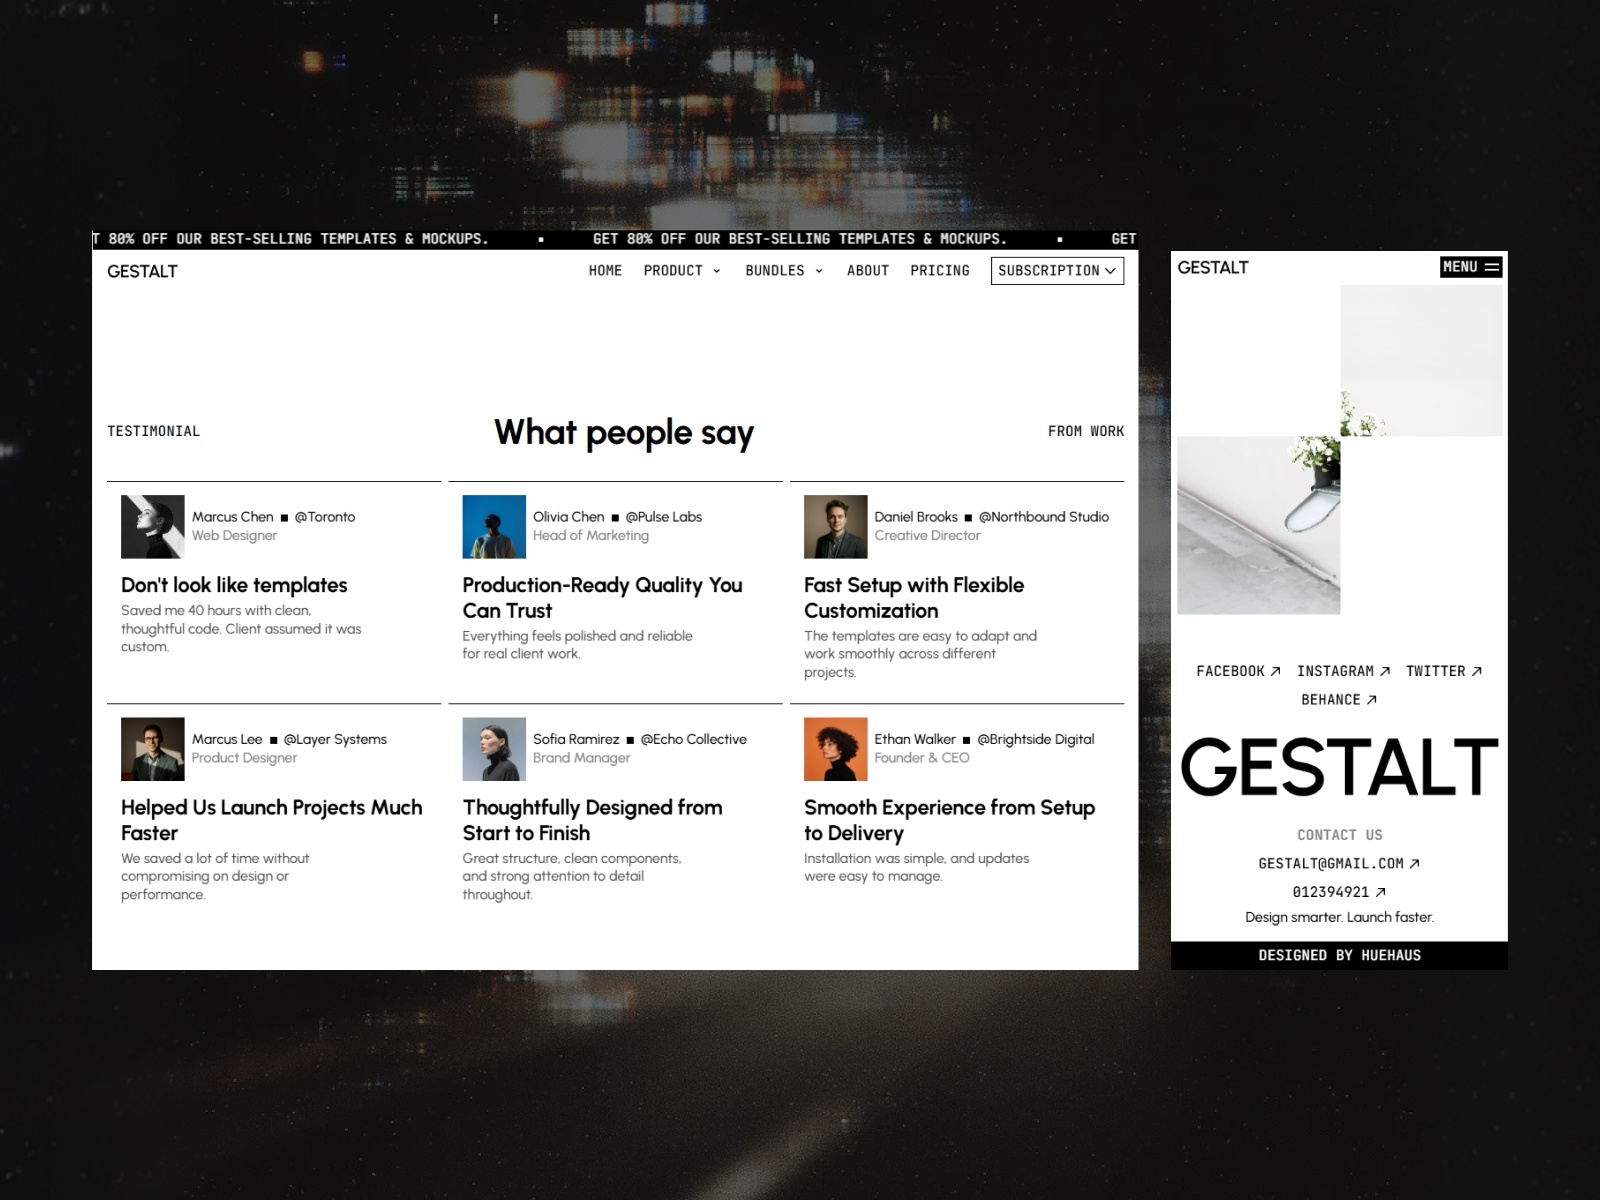This screenshot has height=1200, width=1600.
Task: Click the INSTAGRAM arrow icon
Action: coord(1387,671)
